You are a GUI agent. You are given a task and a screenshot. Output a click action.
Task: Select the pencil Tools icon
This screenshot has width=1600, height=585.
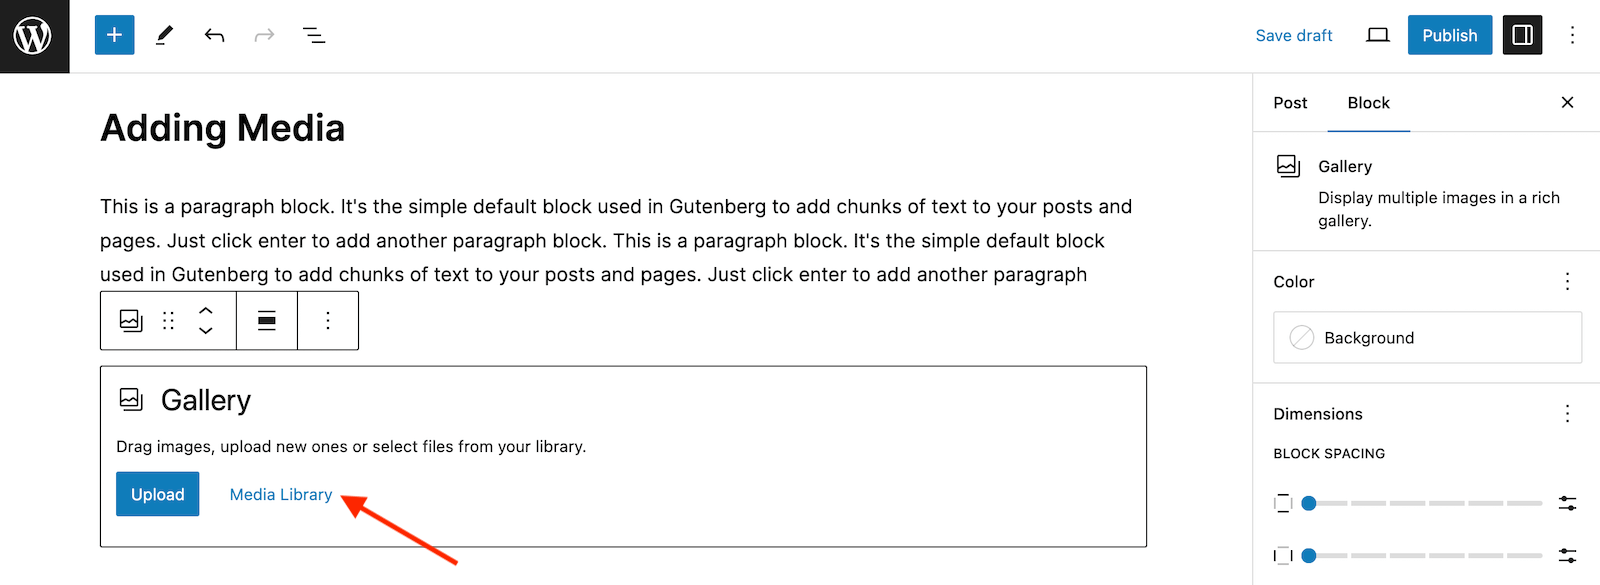pos(165,35)
